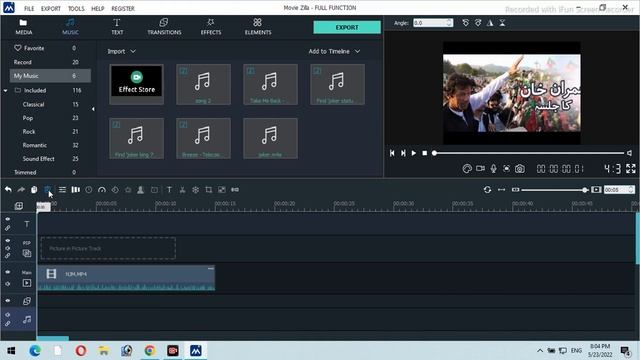Click the person silhouette icon in timeline toolbar
The height and width of the screenshot is (360, 640).
pos(140,190)
